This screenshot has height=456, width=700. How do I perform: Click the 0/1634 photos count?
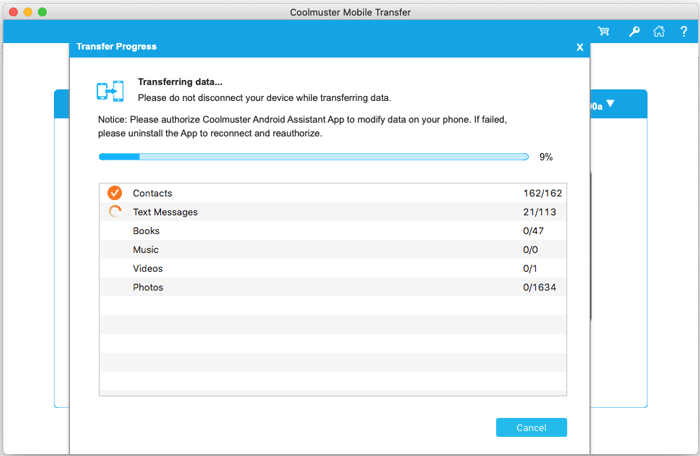coord(539,287)
